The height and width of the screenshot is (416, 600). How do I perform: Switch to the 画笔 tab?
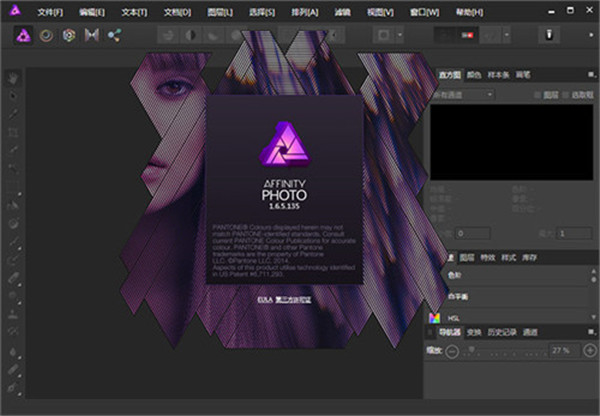(x=523, y=75)
